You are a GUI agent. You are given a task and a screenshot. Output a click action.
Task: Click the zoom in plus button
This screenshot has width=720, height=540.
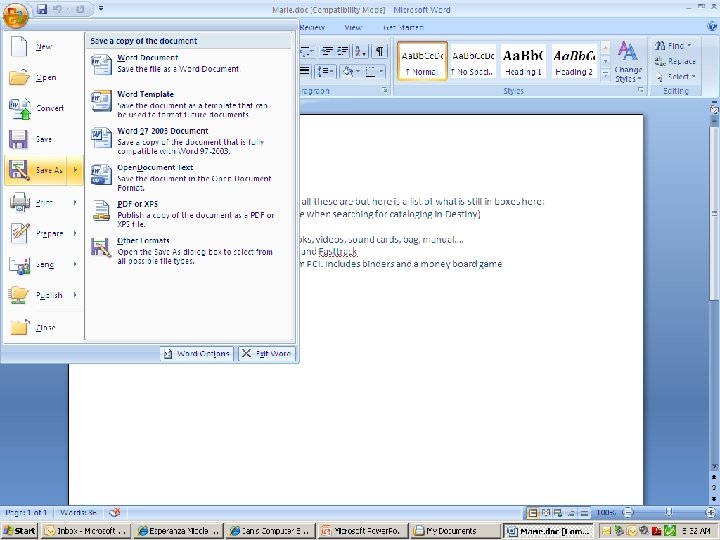coord(711,512)
